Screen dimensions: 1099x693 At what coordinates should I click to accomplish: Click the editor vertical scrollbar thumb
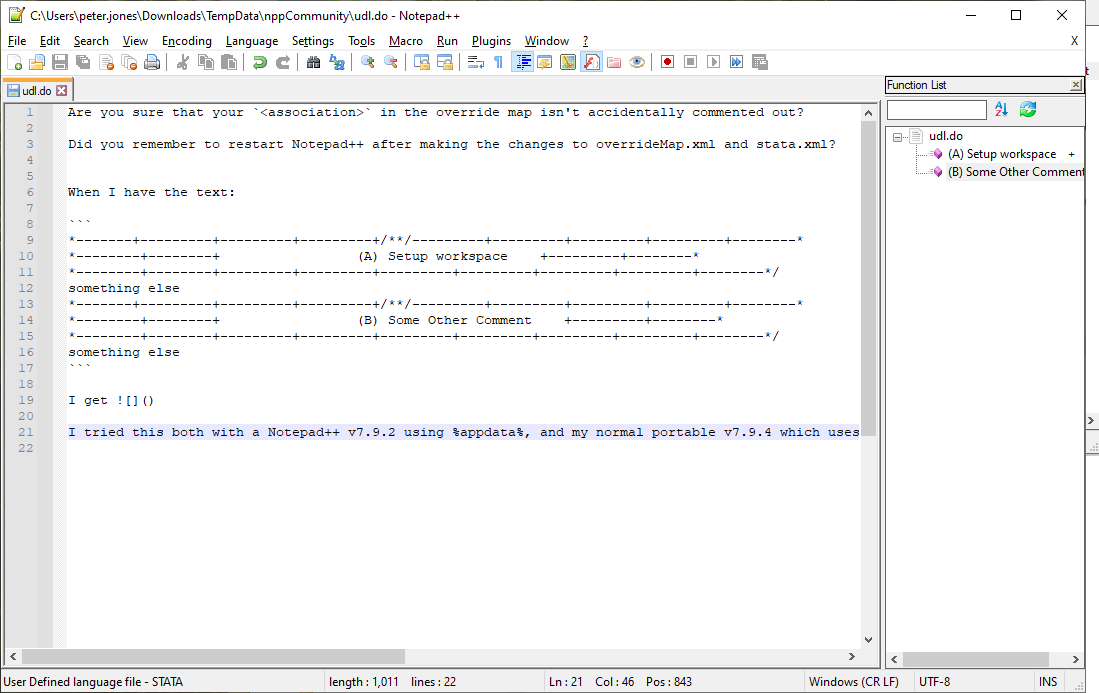click(x=868, y=279)
